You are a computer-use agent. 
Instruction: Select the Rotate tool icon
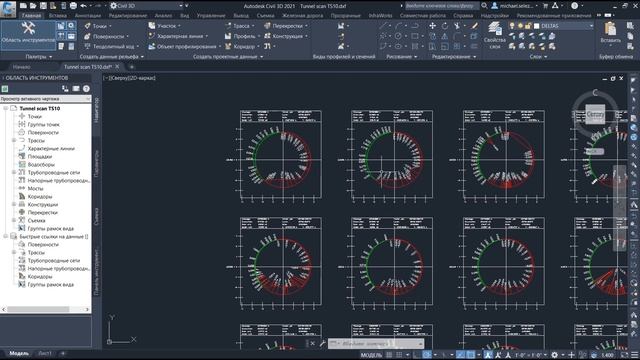tap(444, 26)
